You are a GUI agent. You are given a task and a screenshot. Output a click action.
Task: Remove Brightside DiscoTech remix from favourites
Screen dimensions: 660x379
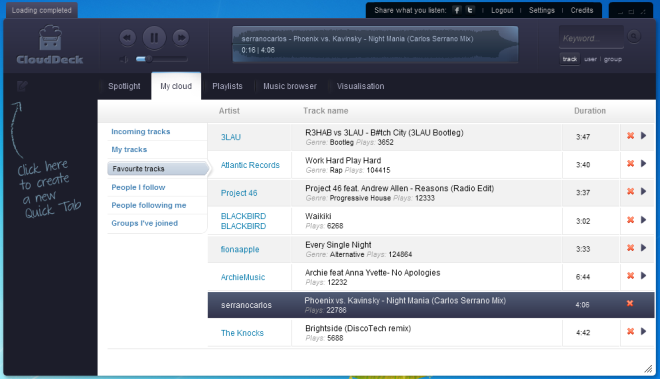tap(630, 331)
